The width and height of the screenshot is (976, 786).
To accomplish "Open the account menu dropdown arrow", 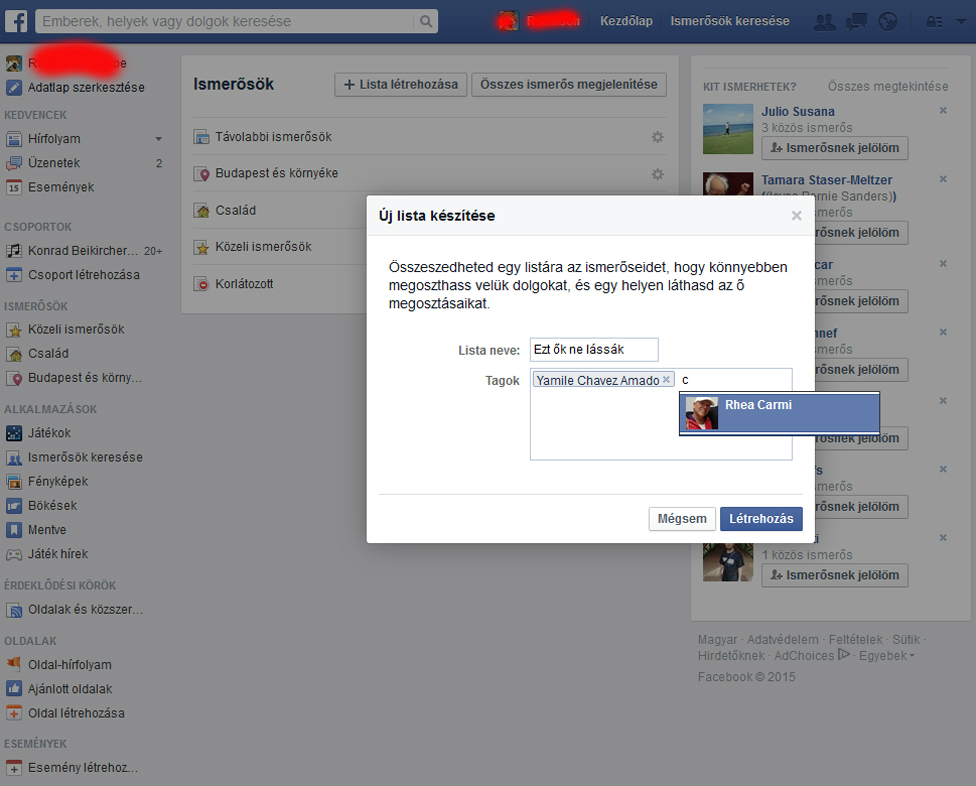I will [x=959, y=21].
